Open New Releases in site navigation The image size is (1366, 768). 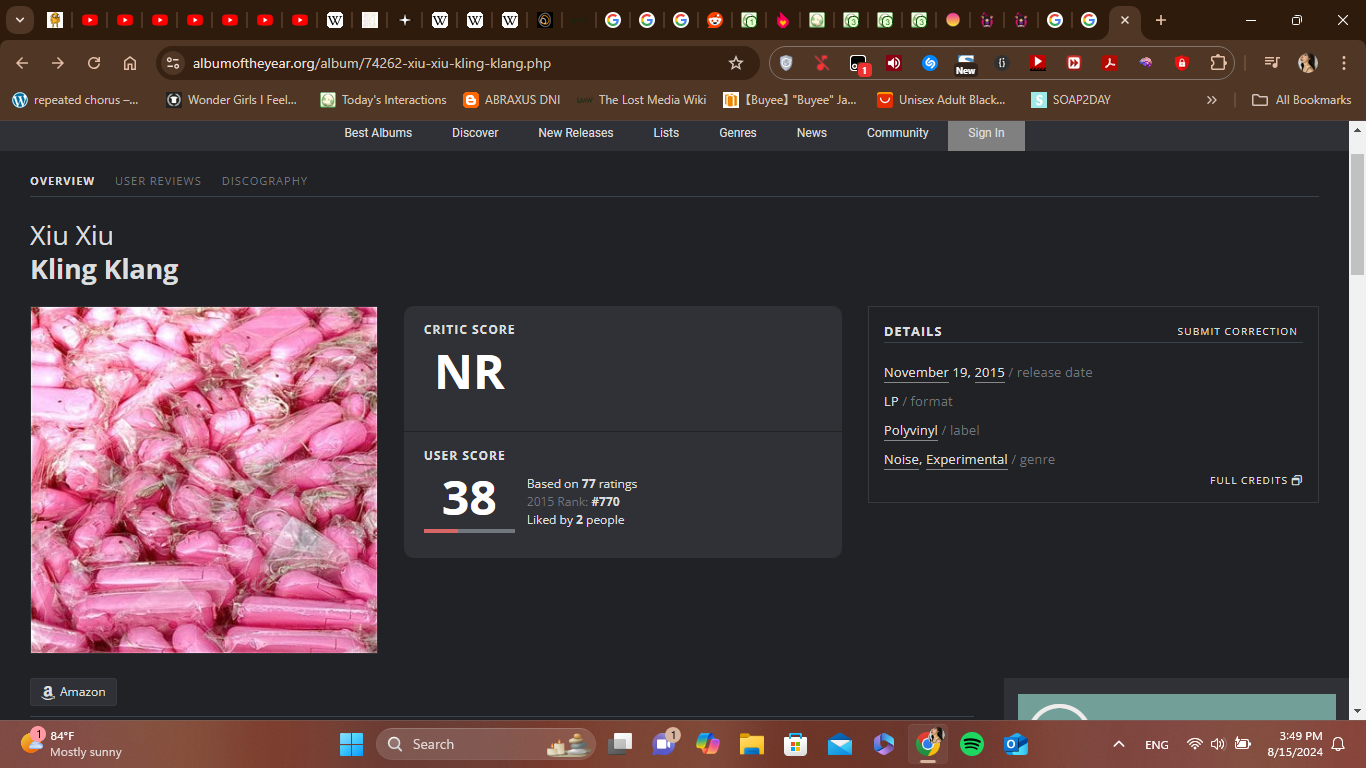tap(576, 133)
